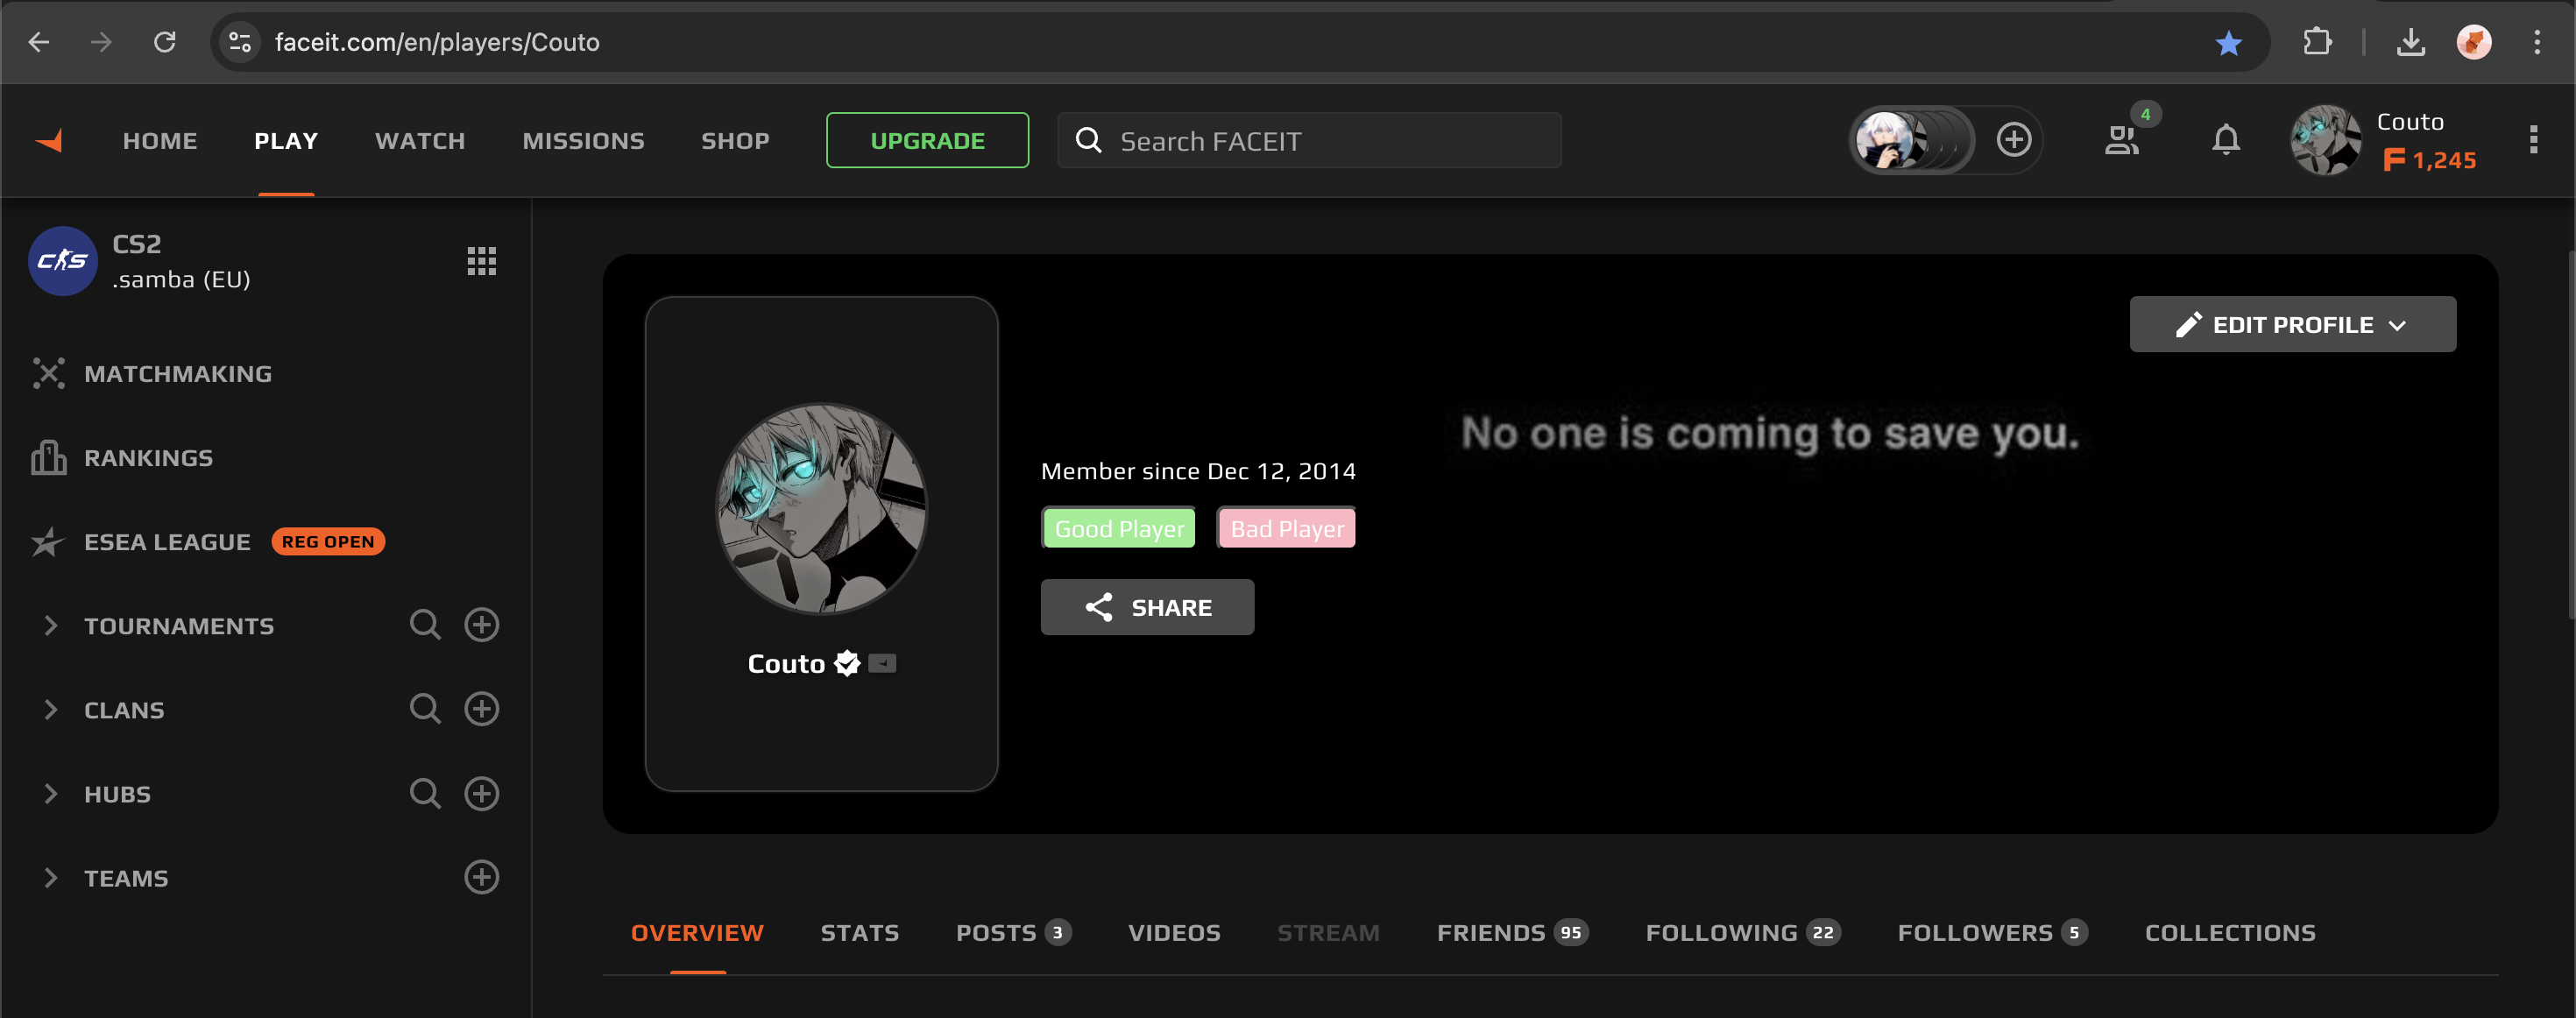Focus the Search FACEIT field

[x=1309, y=140]
